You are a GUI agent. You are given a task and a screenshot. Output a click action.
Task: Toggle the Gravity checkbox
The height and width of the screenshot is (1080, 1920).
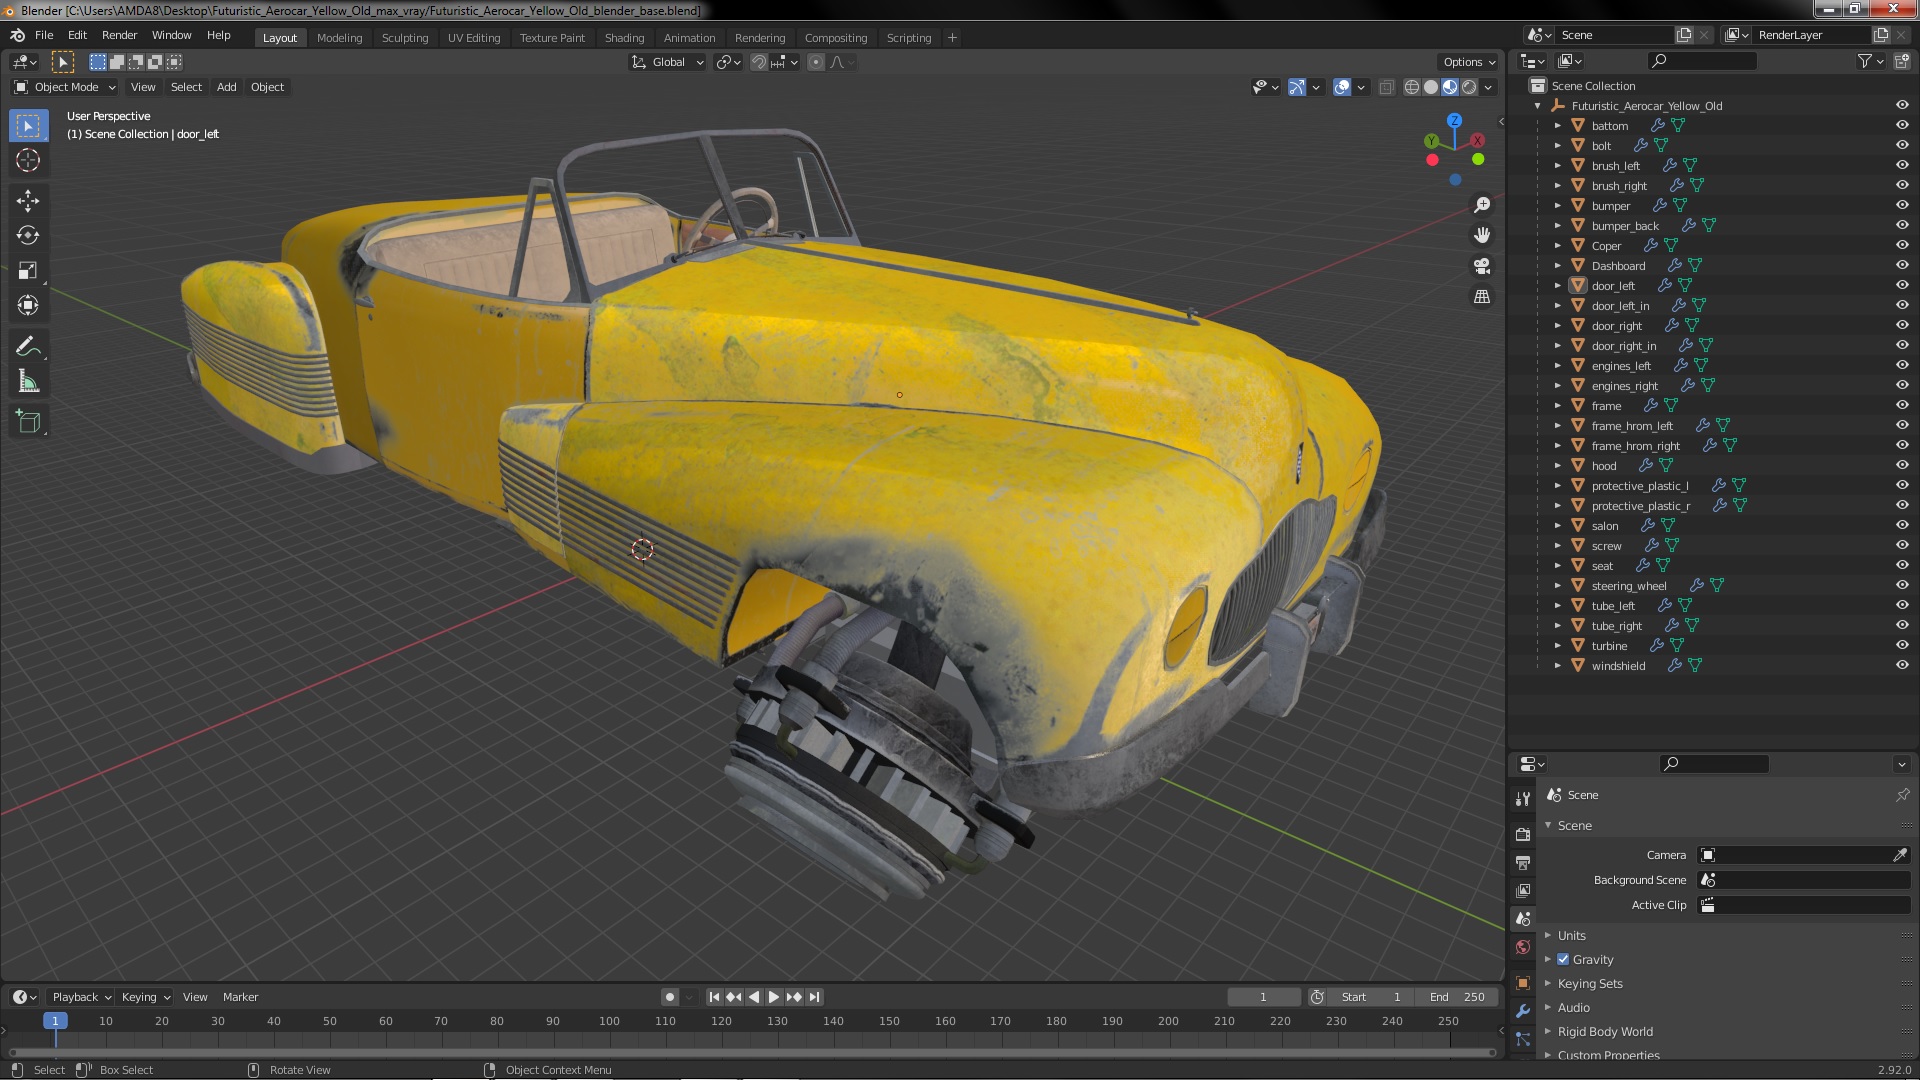click(x=1563, y=959)
